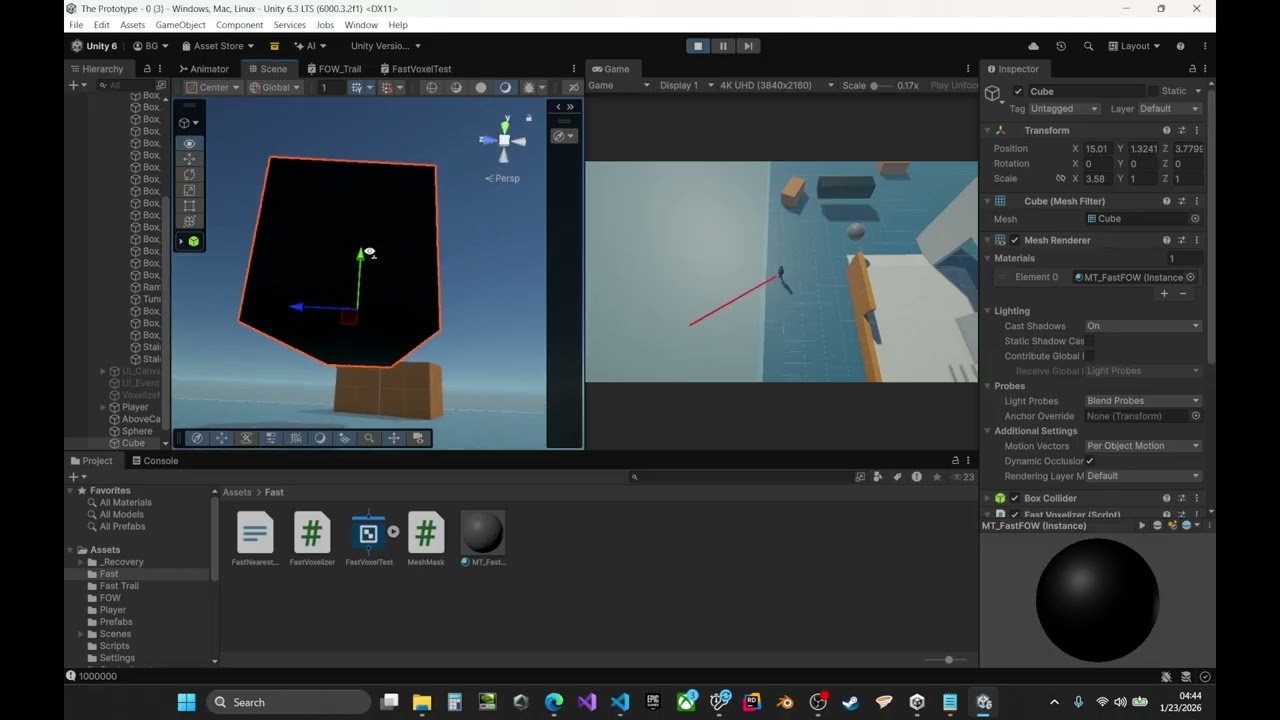Select the MeshMask script asset
The image size is (1280, 720).
tap(426, 539)
